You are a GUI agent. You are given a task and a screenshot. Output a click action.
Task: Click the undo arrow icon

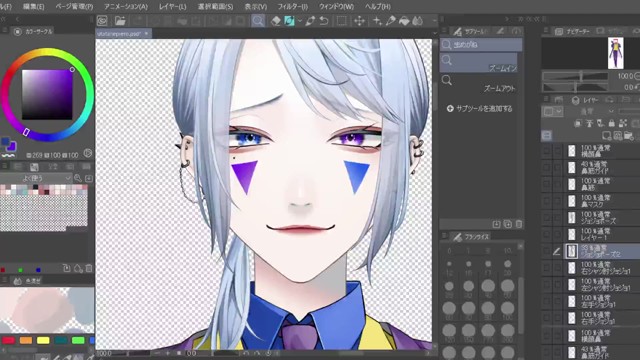tap(324, 21)
